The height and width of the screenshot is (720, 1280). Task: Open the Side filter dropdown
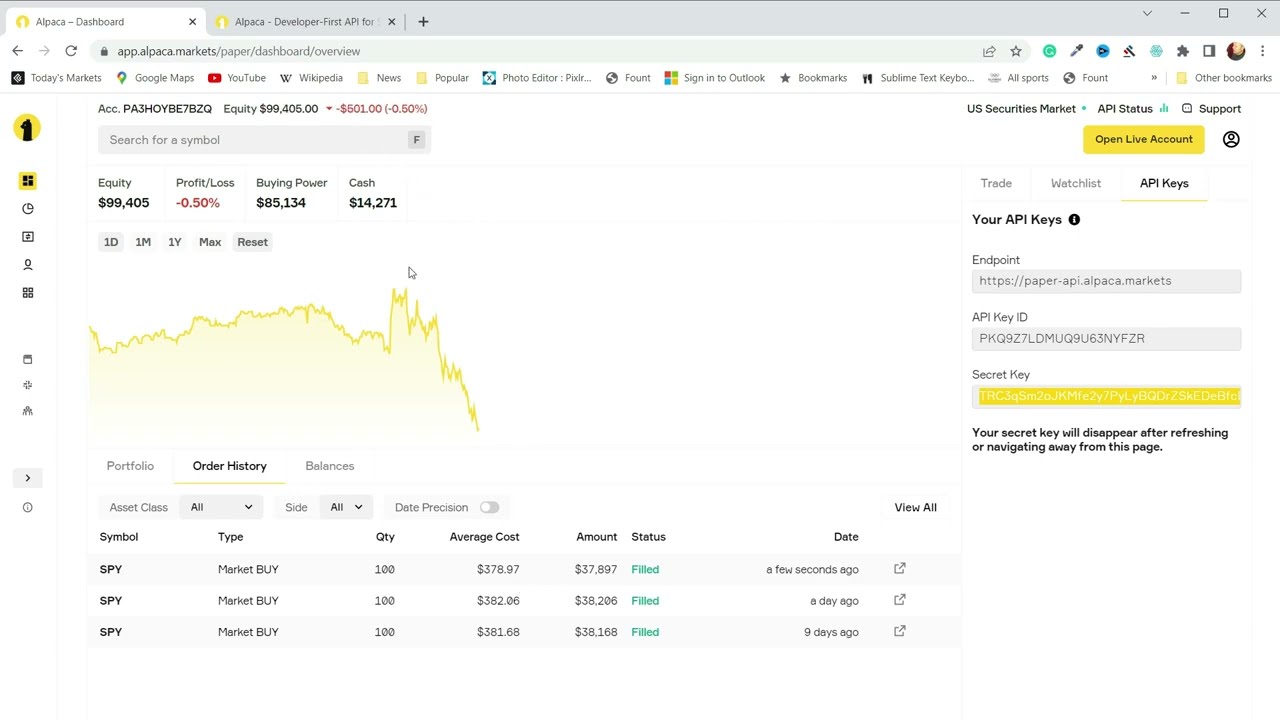346,507
